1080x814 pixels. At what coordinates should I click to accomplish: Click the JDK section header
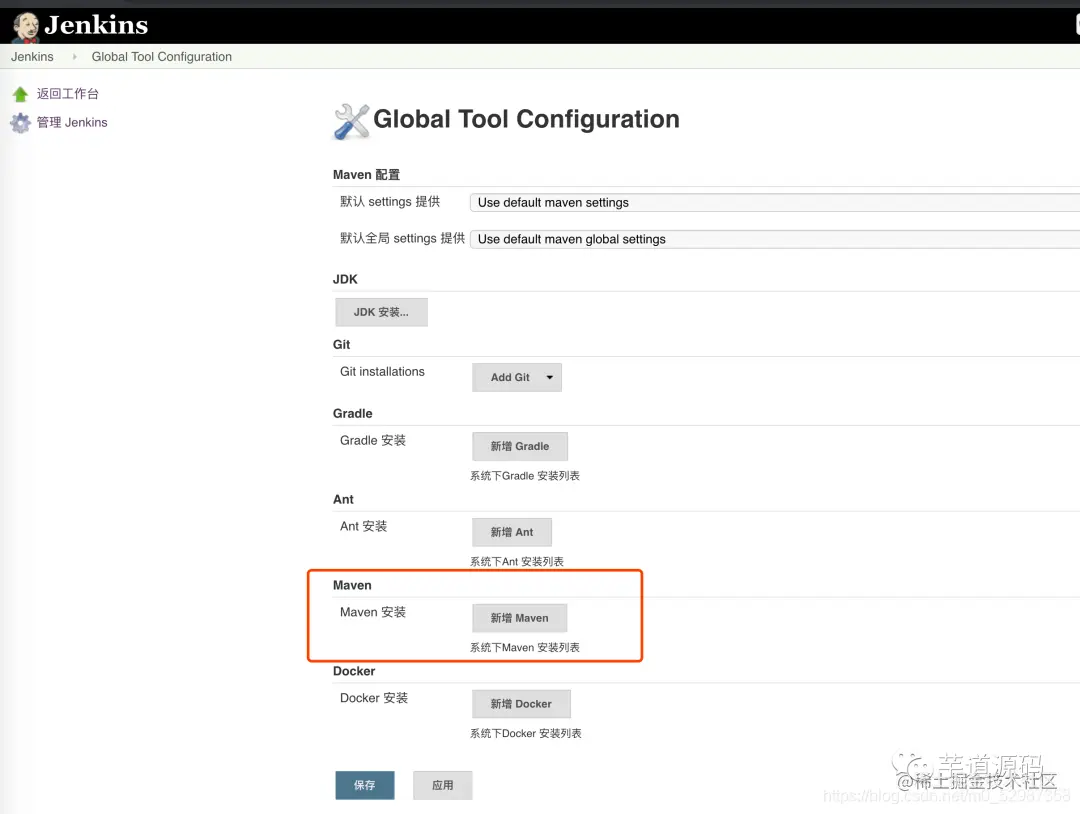point(345,279)
